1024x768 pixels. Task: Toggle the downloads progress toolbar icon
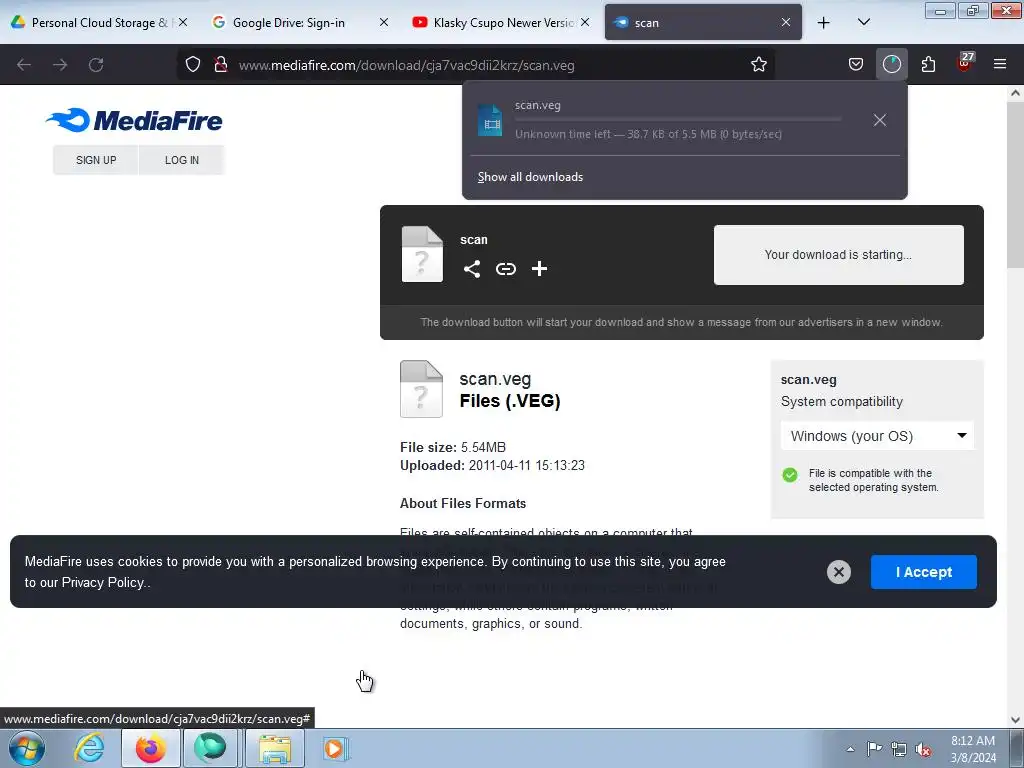tap(891, 65)
